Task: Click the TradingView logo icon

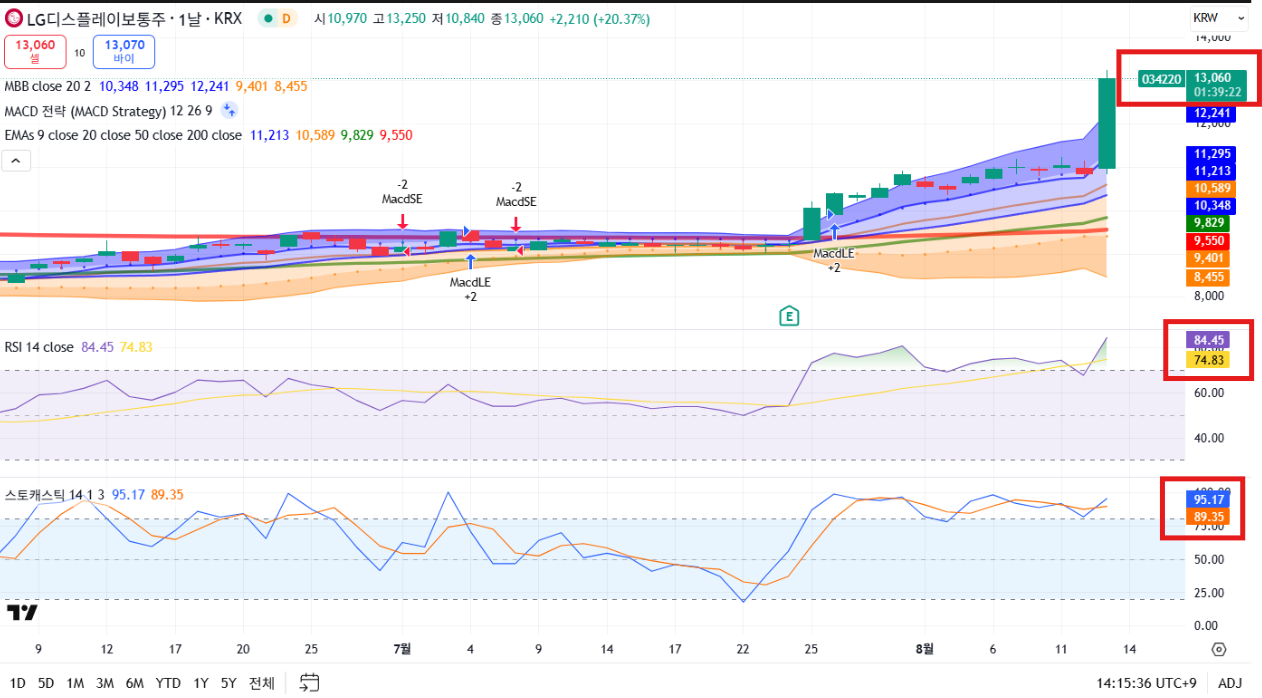Action: (x=22, y=612)
